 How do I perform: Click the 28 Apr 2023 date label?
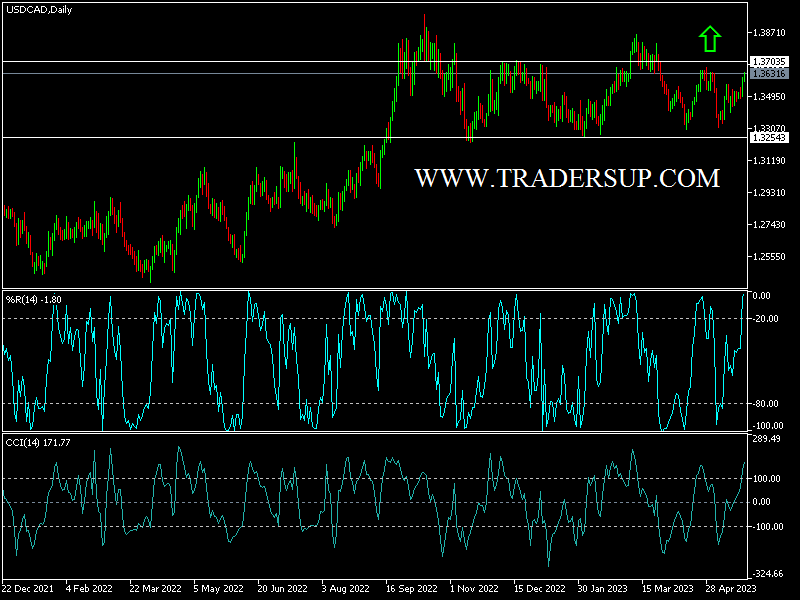[731, 588]
